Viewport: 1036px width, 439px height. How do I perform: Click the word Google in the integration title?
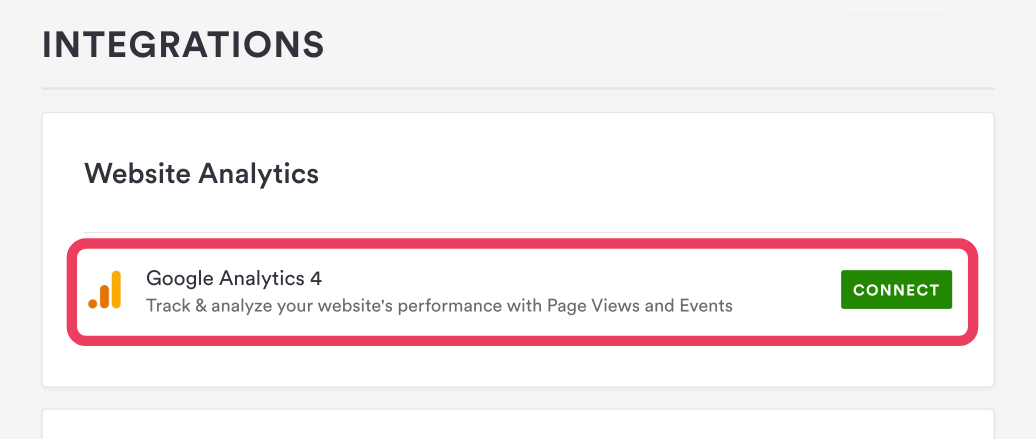(174, 278)
